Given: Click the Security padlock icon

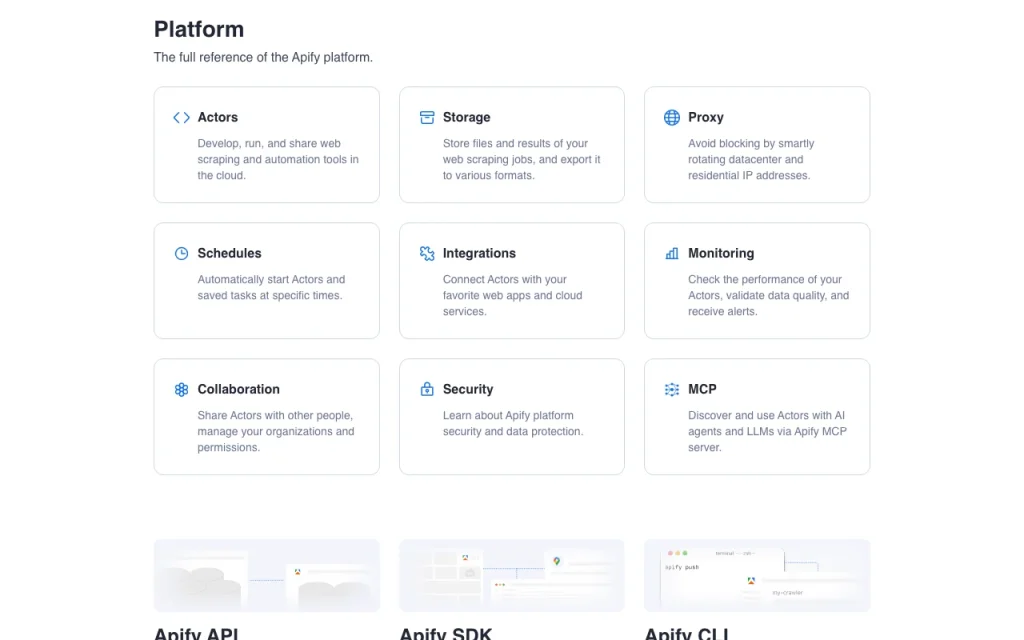Looking at the screenshot, I should (427, 389).
